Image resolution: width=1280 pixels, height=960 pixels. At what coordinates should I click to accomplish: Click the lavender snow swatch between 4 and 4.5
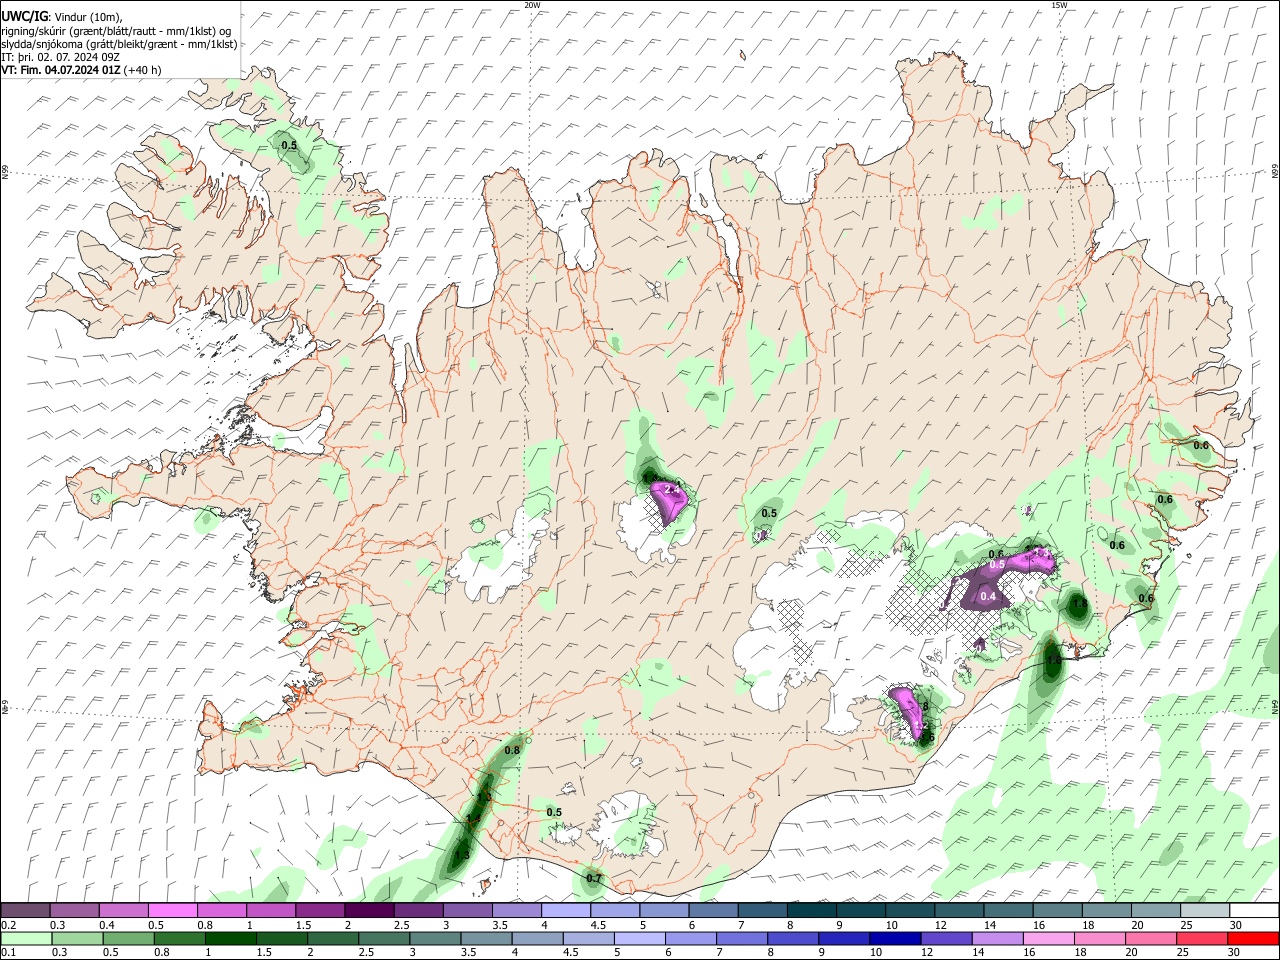point(564,911)
